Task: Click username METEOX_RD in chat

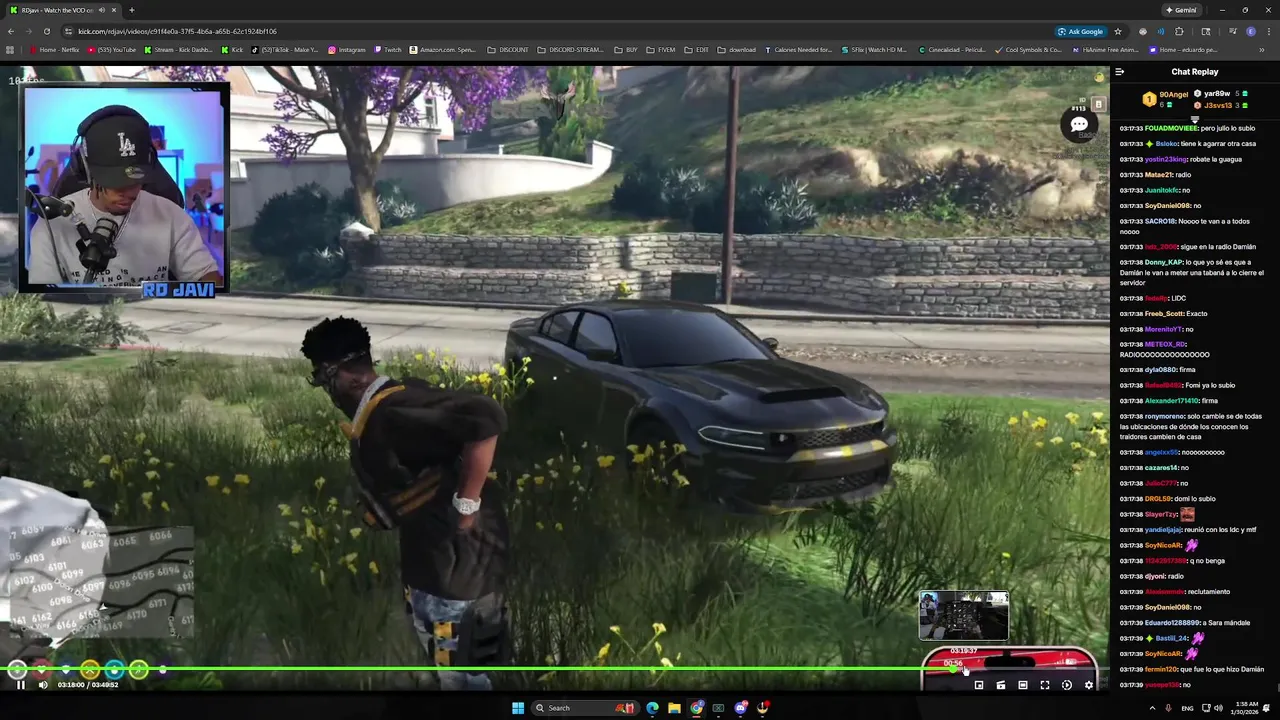Action: (x=1165, y=344)
